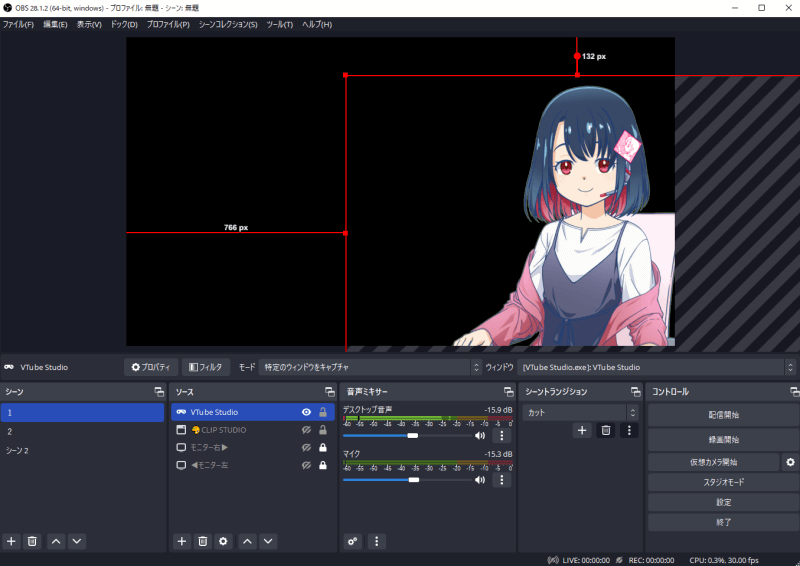Remove scene transition with trash icon

click(x=606, y=430)
